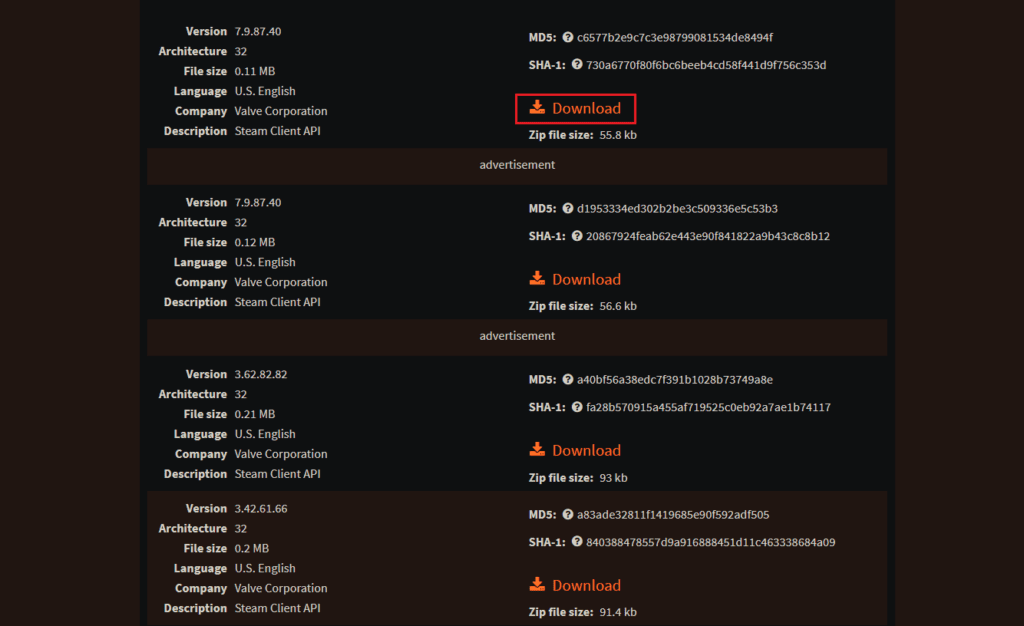Click the SHA-1 help icon beside 840388478557 hash
This screenshot has width=1024, height=626.
click(577, 541)
